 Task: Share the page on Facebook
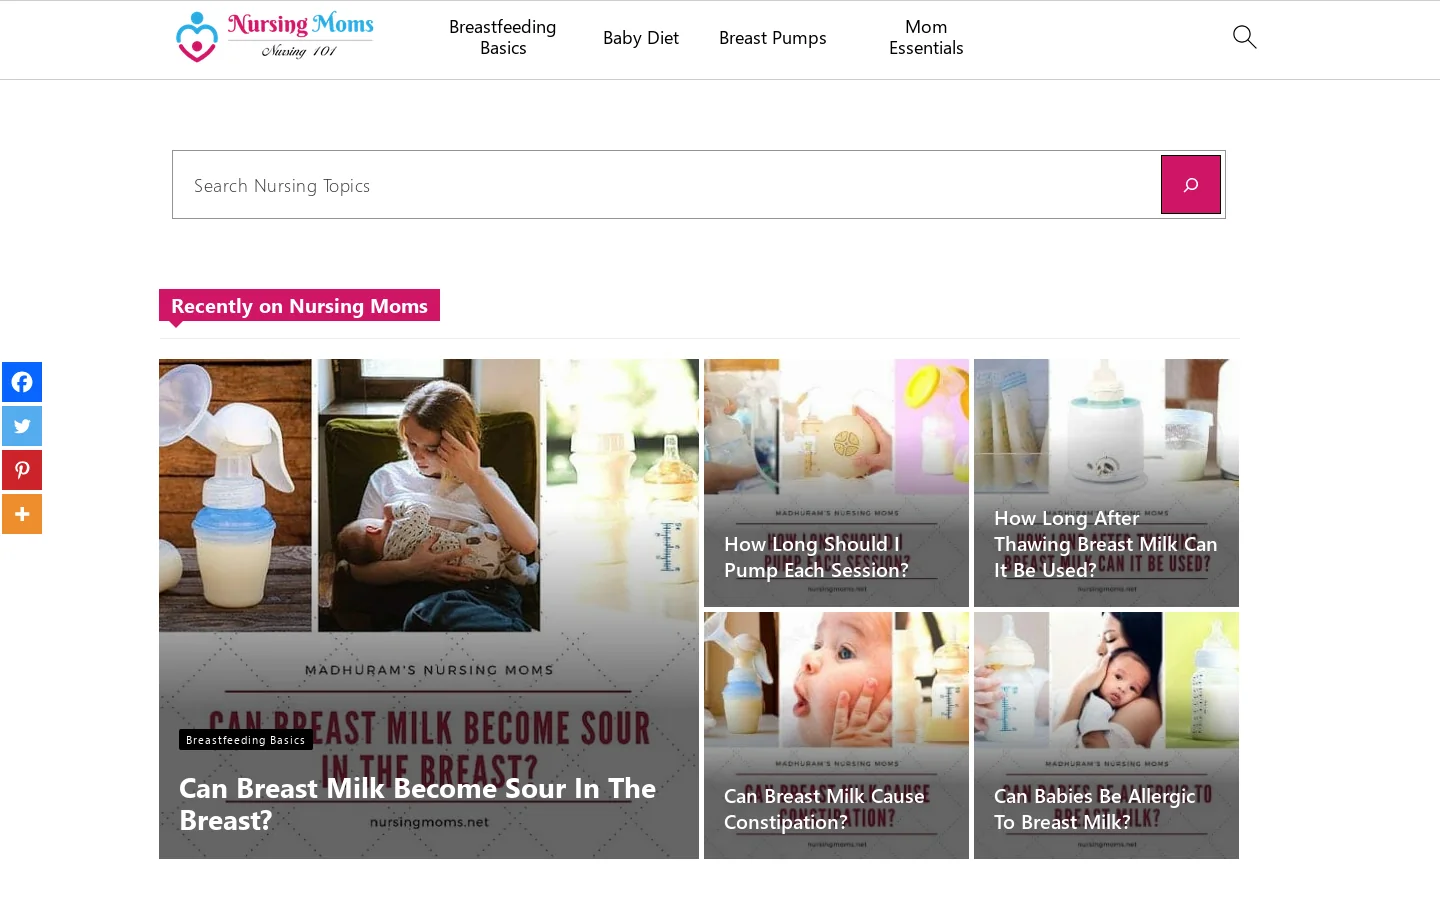[22, 382]
